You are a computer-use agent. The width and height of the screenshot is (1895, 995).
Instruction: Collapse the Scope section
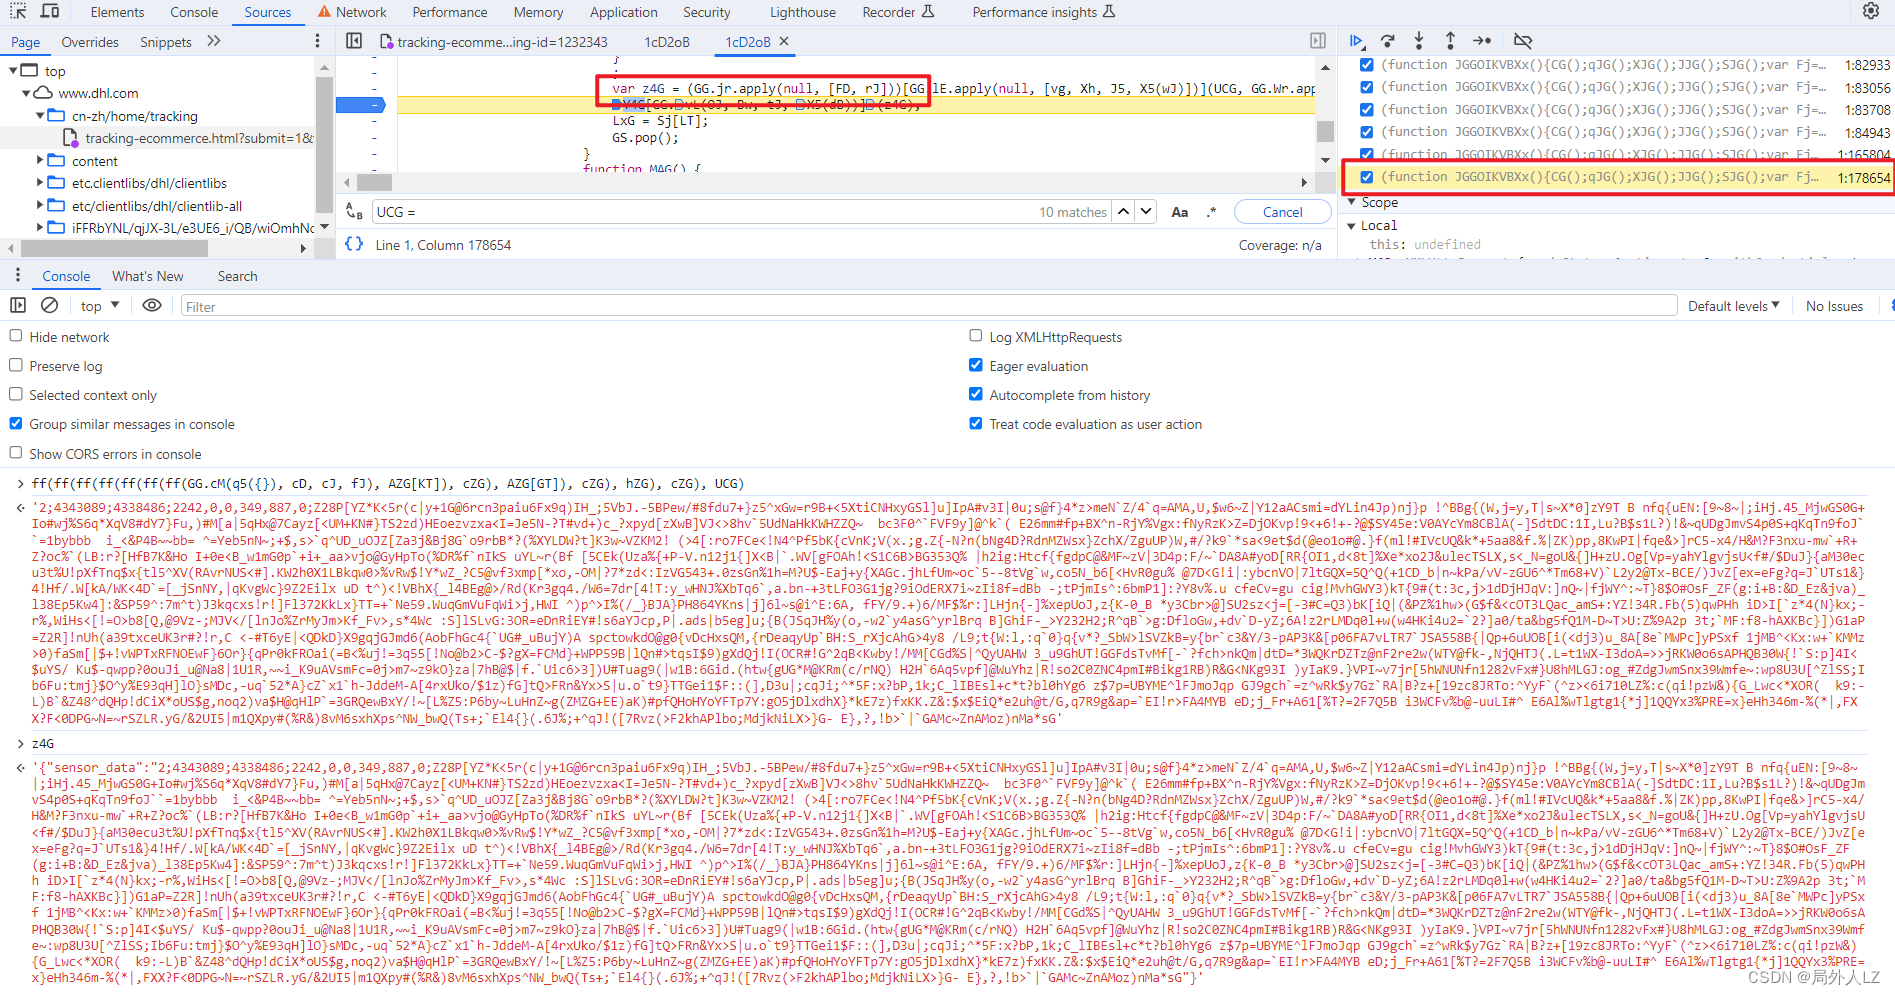[1352, 202]
